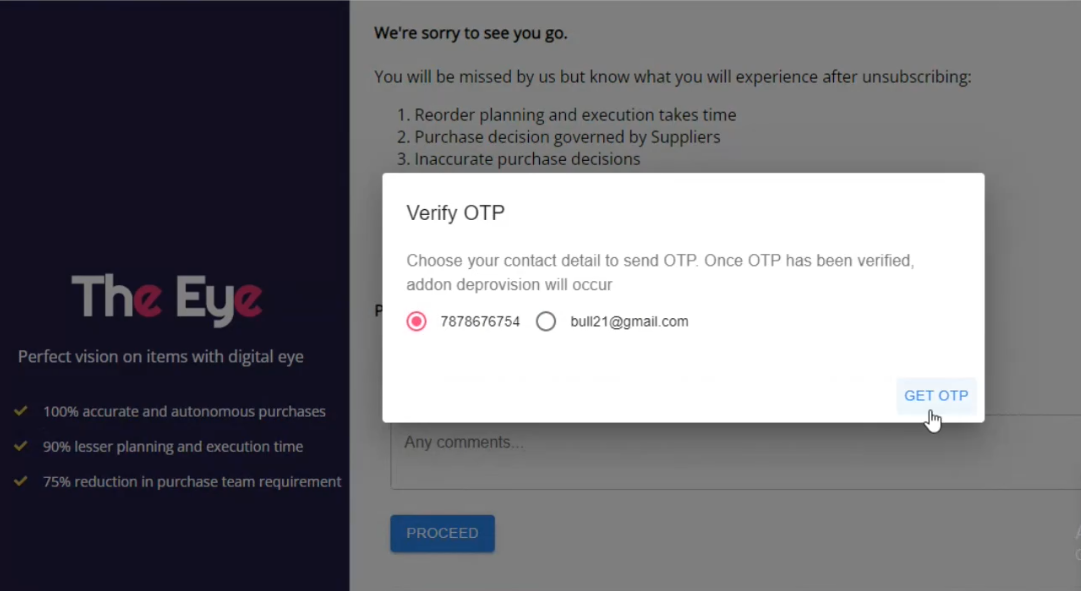Screen dimensions: 1081x591
Task: Click the OTP contact detail instruction text
Action: (660, 272)
